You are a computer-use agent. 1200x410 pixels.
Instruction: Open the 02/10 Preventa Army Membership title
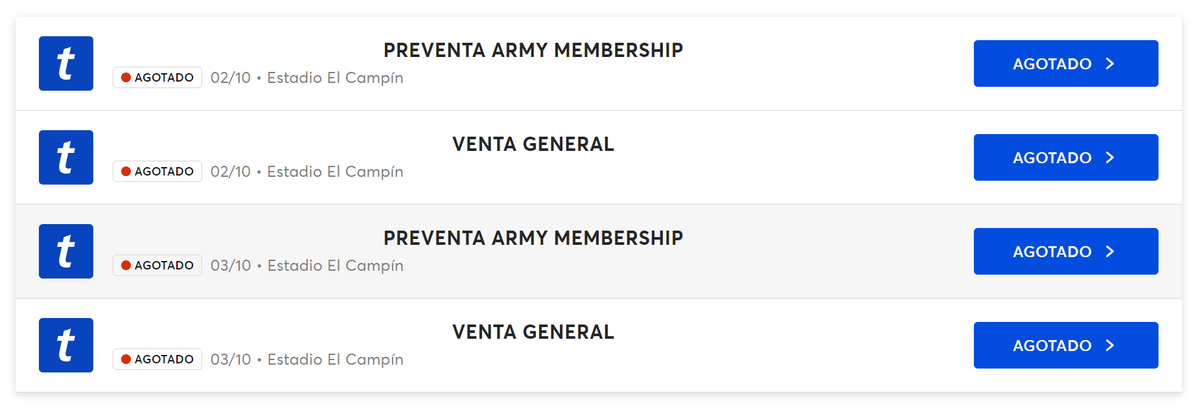point(533,51)
